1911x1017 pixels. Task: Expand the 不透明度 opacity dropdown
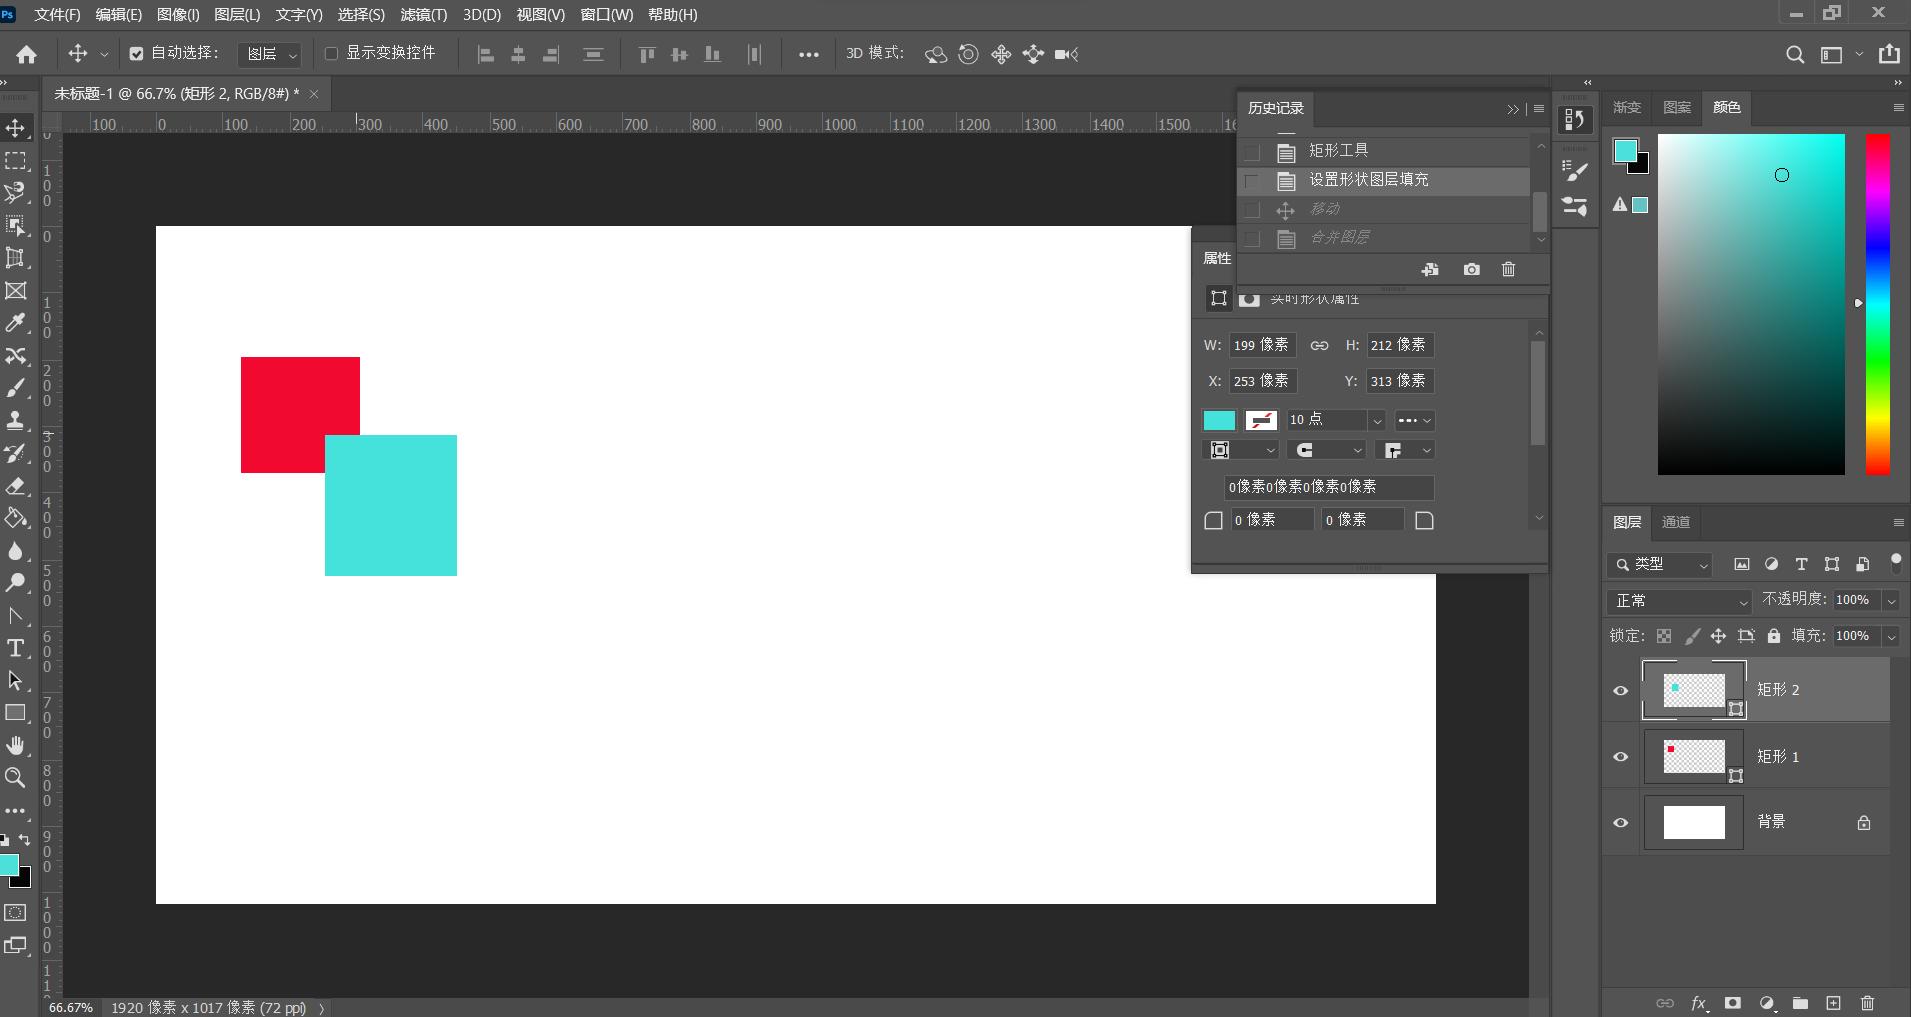pos(1891,600)
